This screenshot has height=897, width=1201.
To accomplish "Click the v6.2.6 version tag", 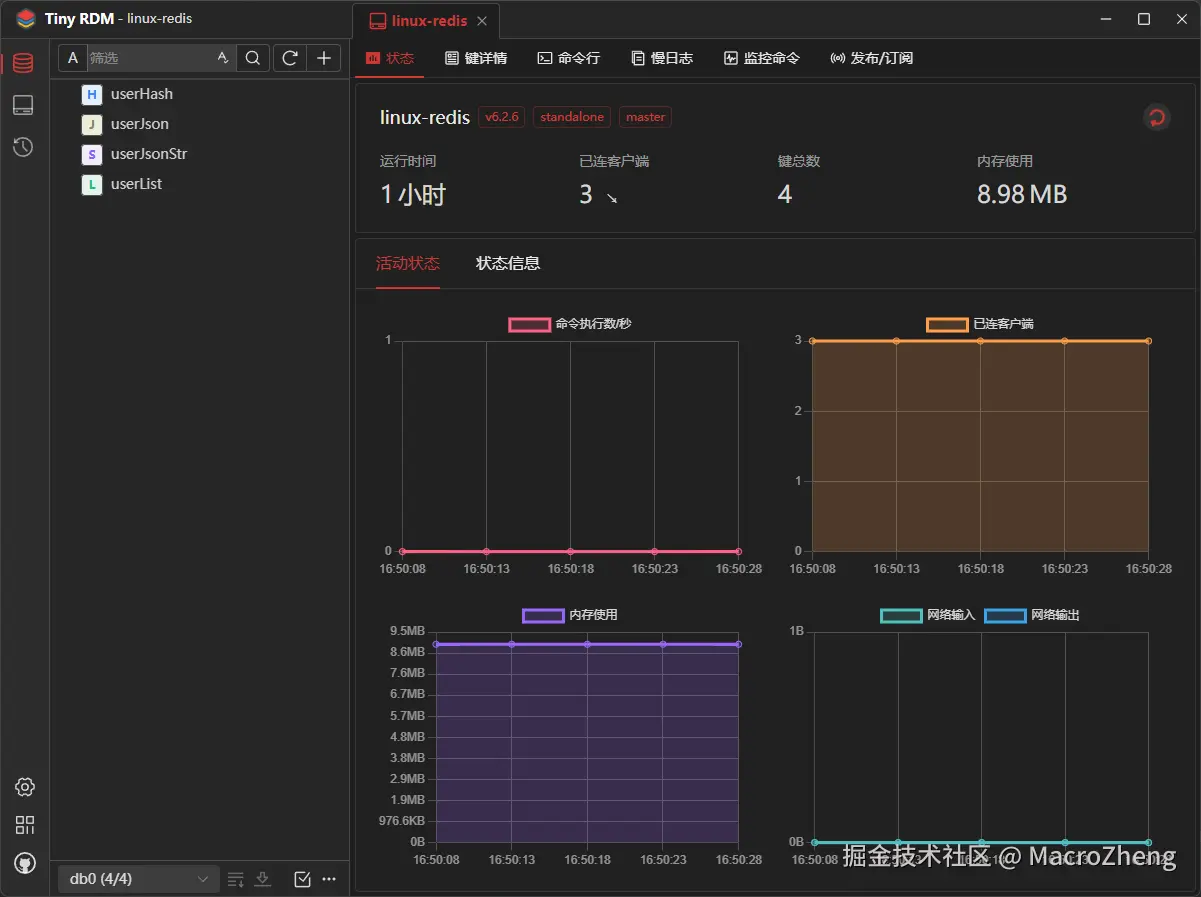I will 502,117.
